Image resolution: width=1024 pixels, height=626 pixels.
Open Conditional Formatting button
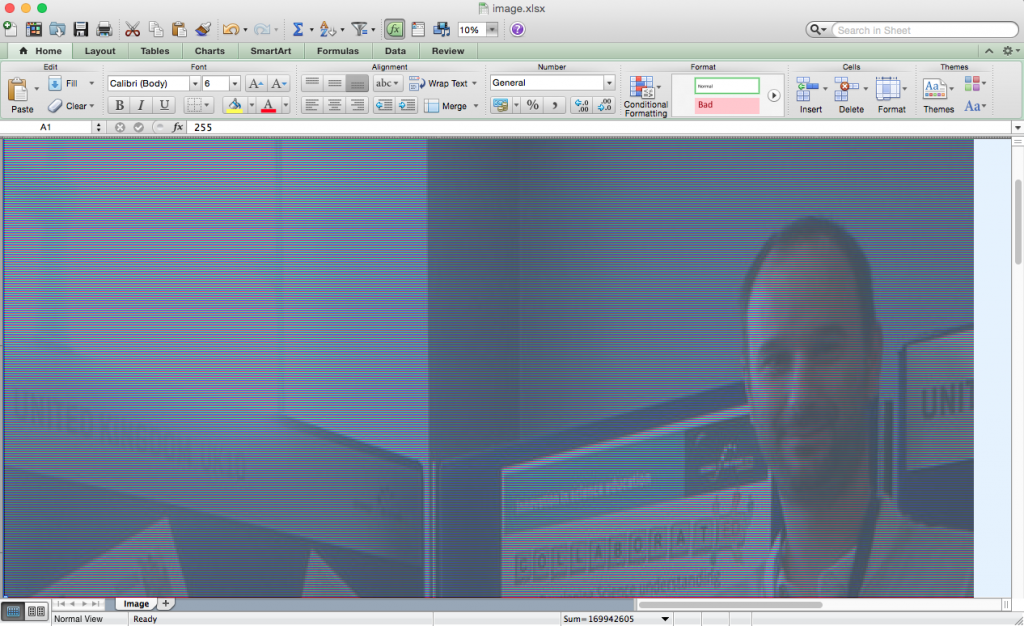[645, 96]
